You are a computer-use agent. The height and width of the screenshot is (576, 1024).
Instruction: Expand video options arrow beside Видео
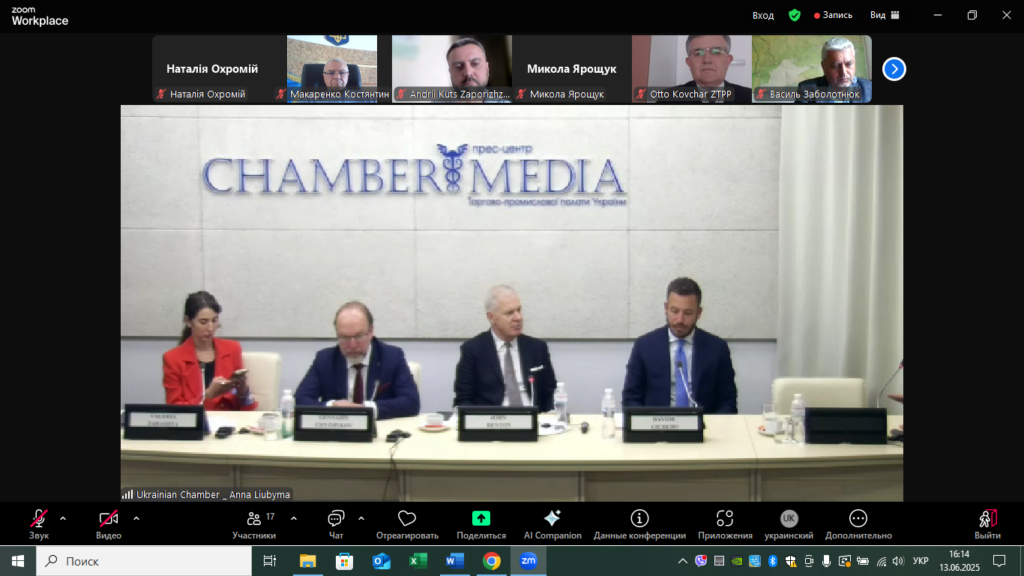tap(136, 518)
